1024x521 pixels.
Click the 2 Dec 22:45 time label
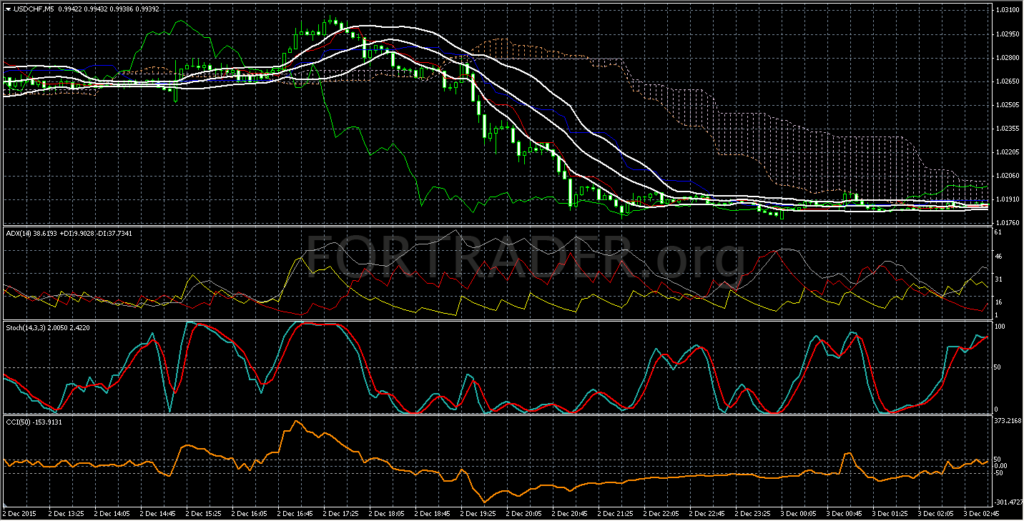click(709, 514)
